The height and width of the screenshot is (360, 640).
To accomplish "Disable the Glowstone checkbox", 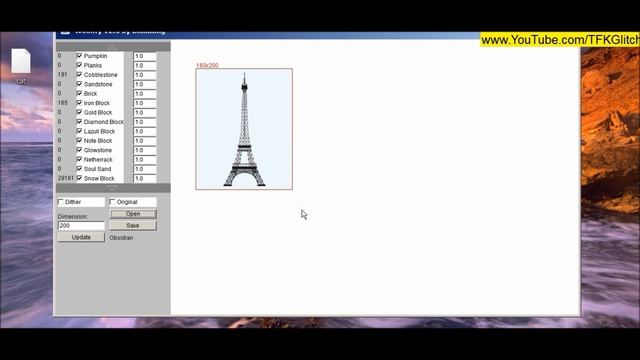I will coord(79,150).
